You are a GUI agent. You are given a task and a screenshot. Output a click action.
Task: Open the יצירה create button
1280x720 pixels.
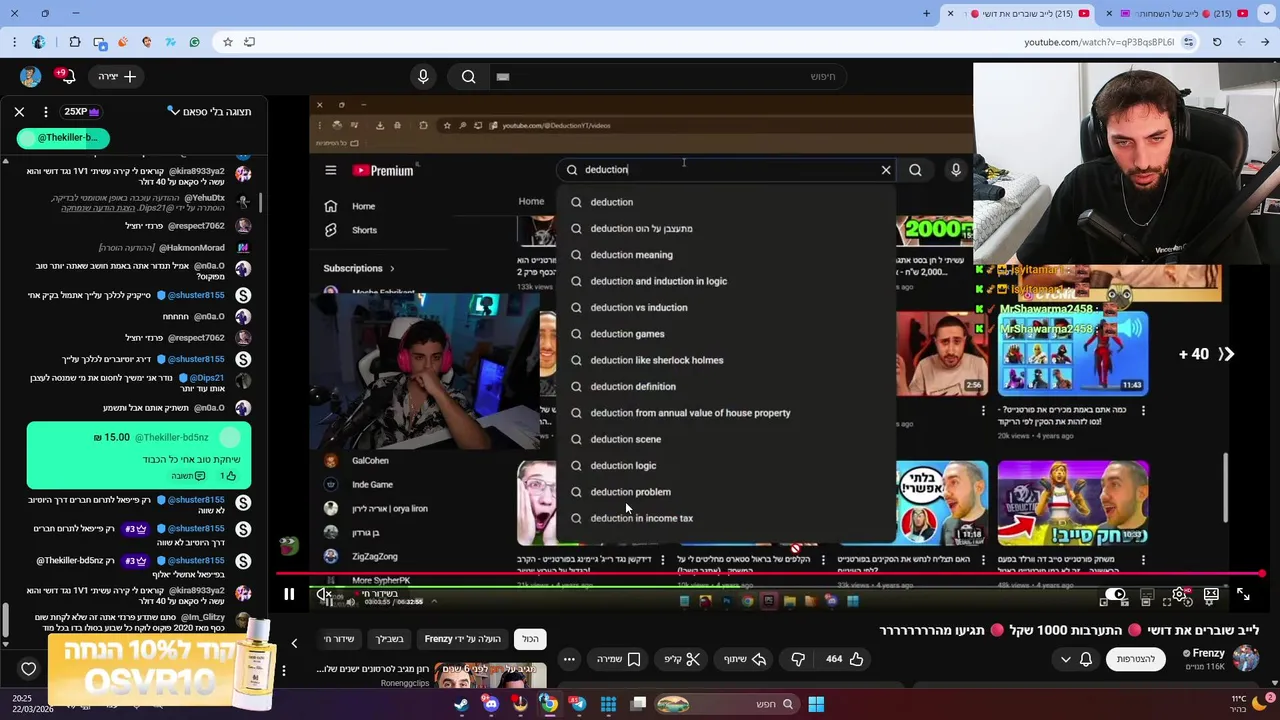click(x=117, y=76)
